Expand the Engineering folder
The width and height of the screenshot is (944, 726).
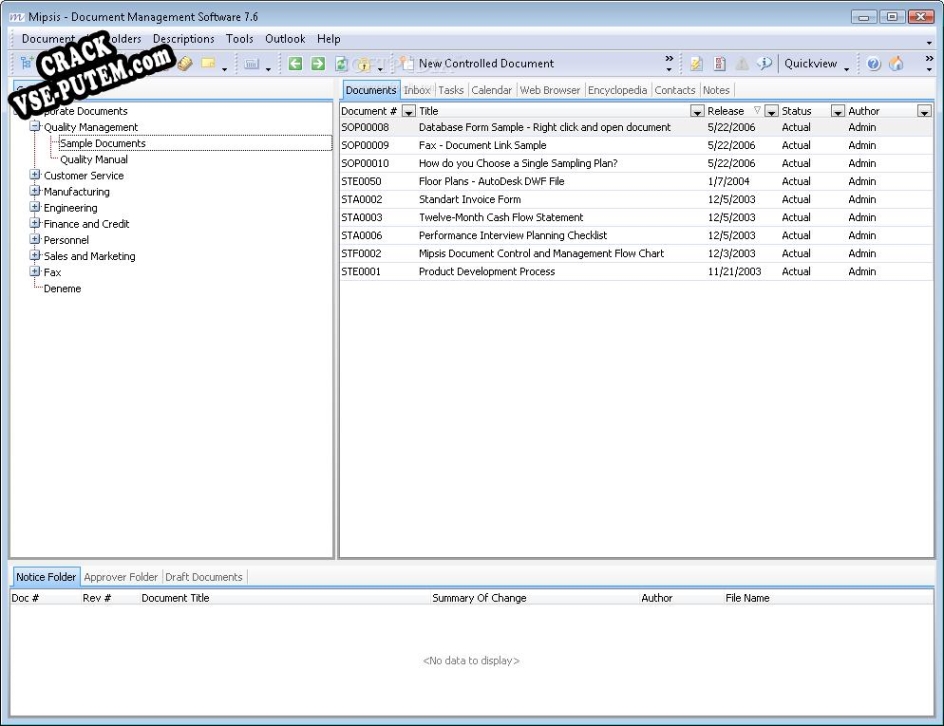[35, 207]
